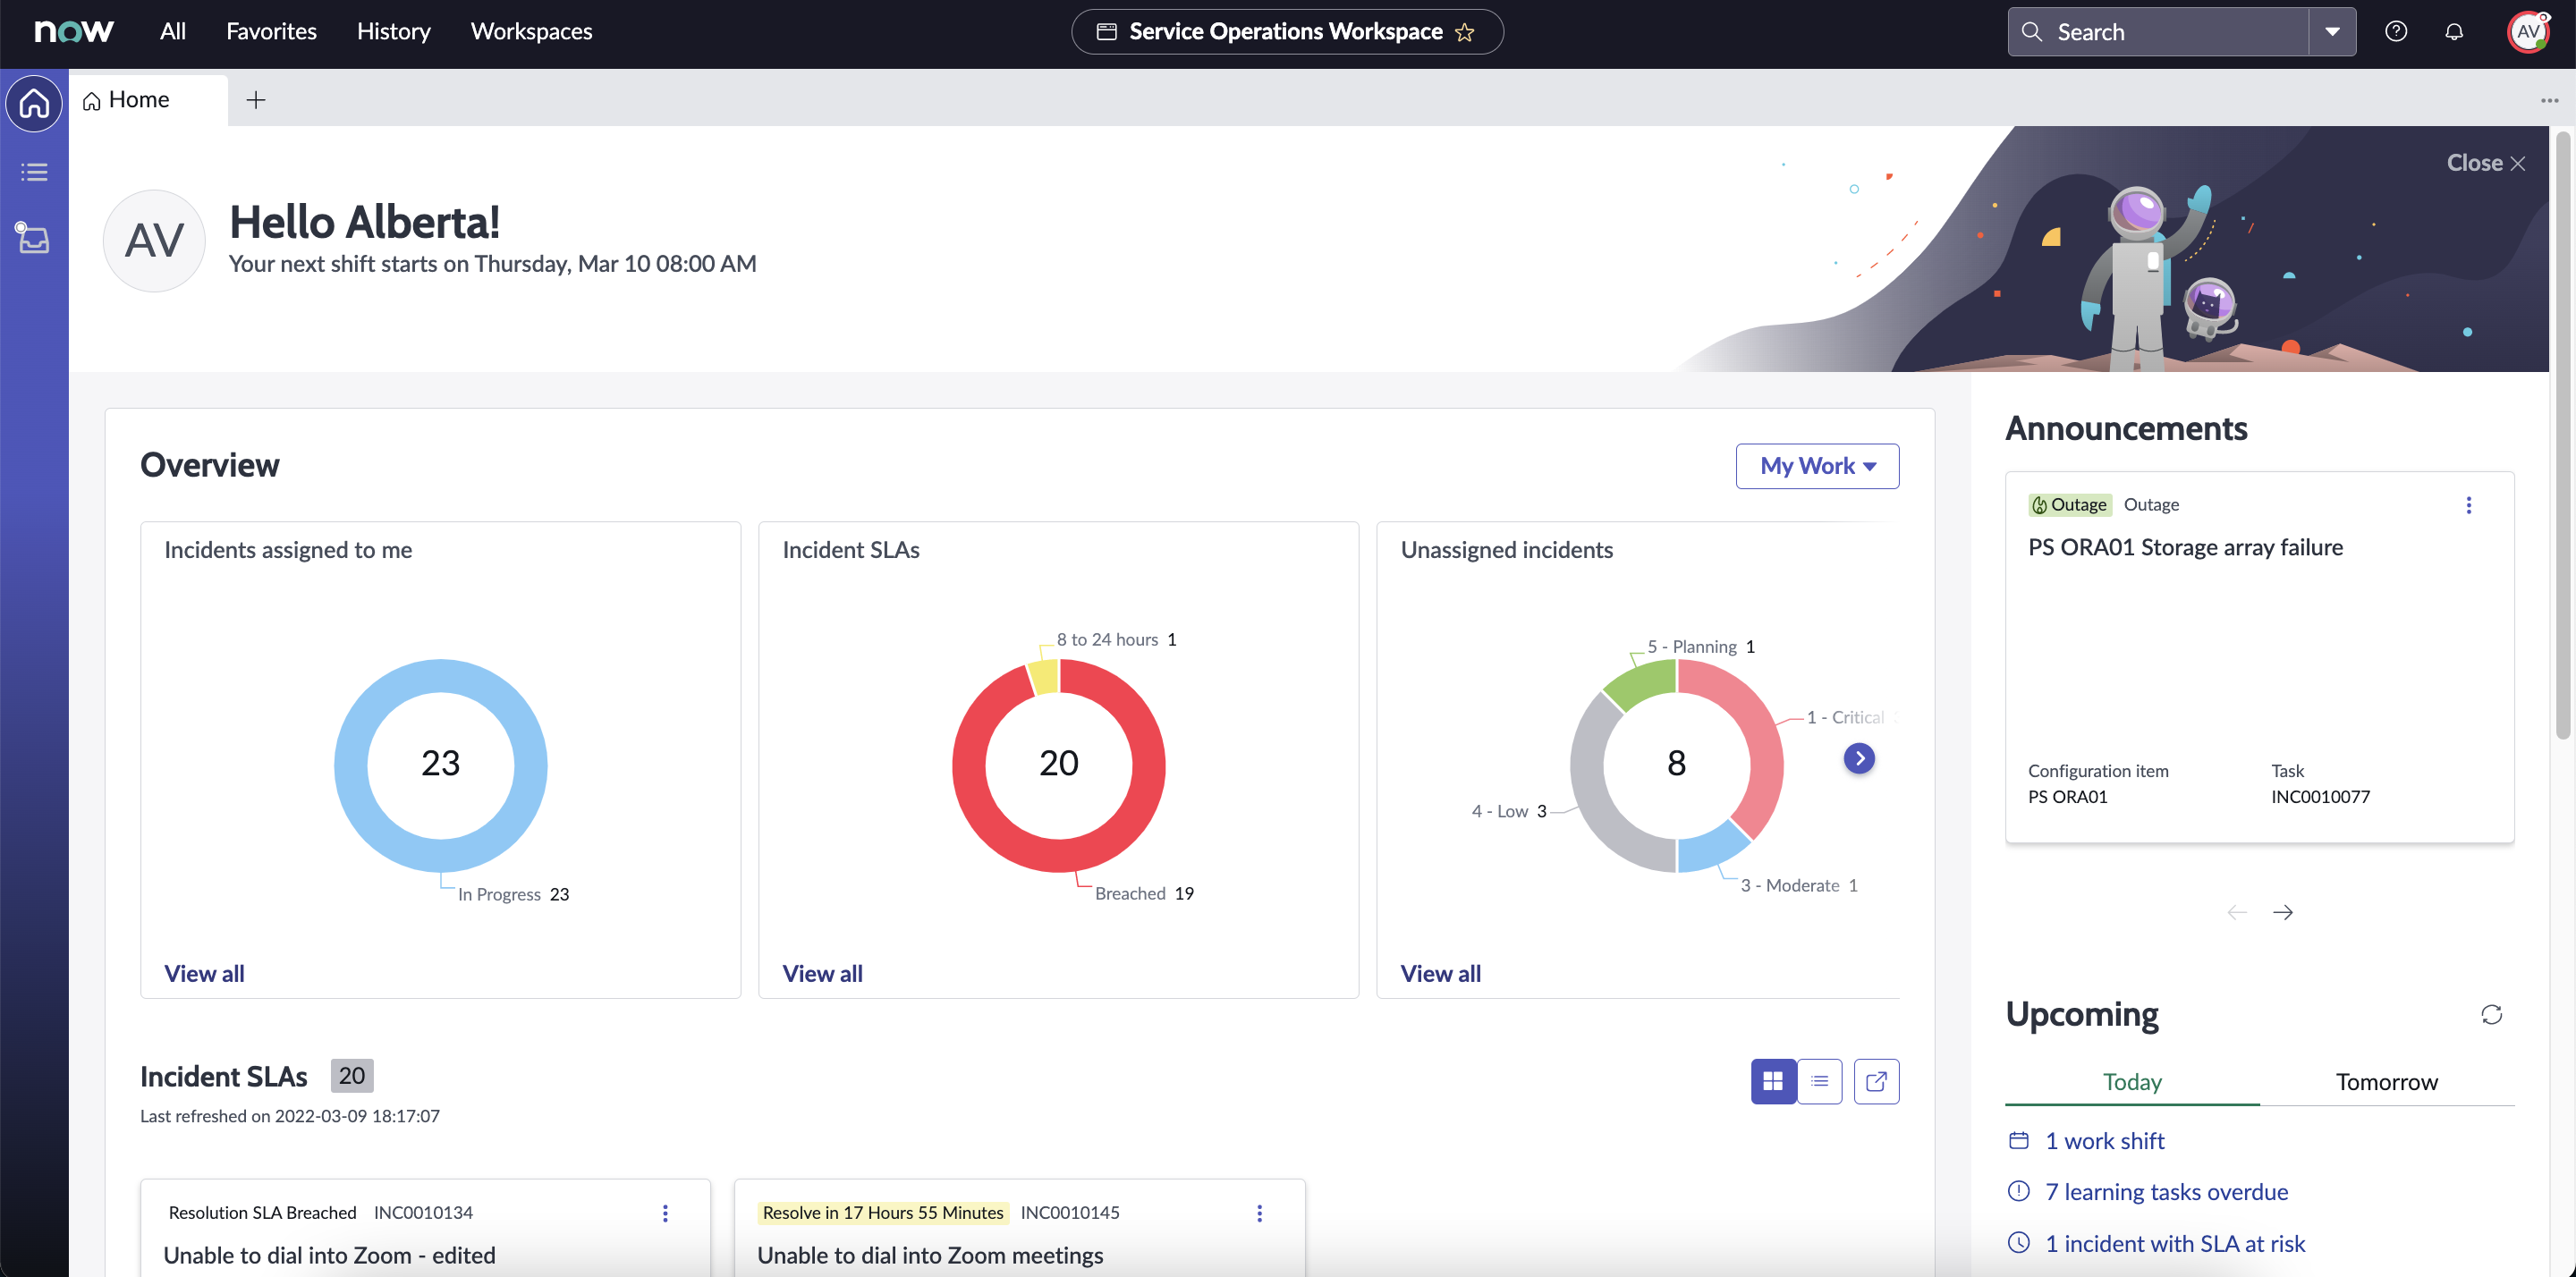Open the History menu
The width and height of the screenshot is (2576, 1277).
pyautogui.click(x=393, y=31)
